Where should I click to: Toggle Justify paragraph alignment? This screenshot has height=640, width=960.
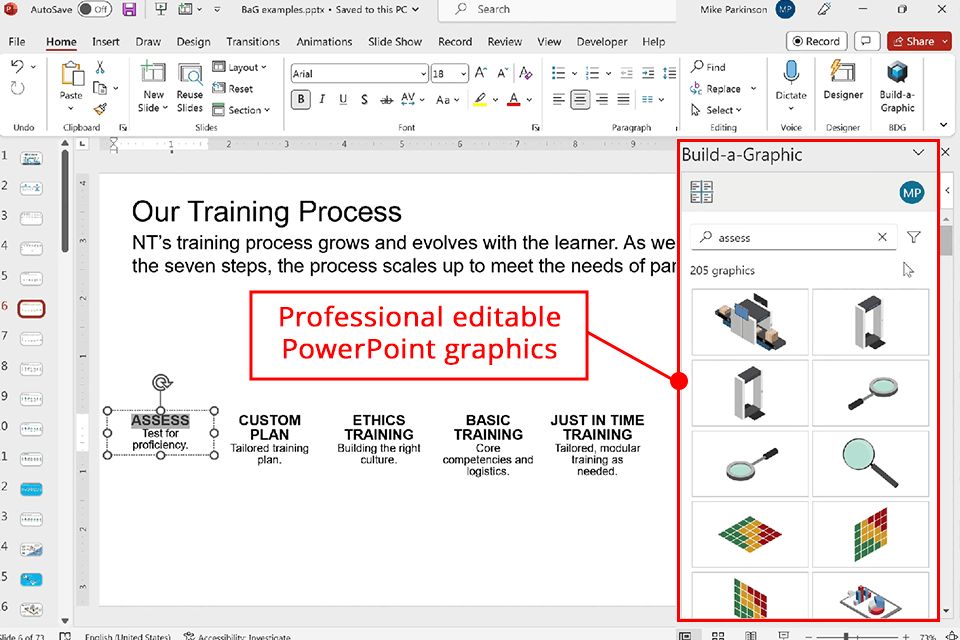(623, 99)
